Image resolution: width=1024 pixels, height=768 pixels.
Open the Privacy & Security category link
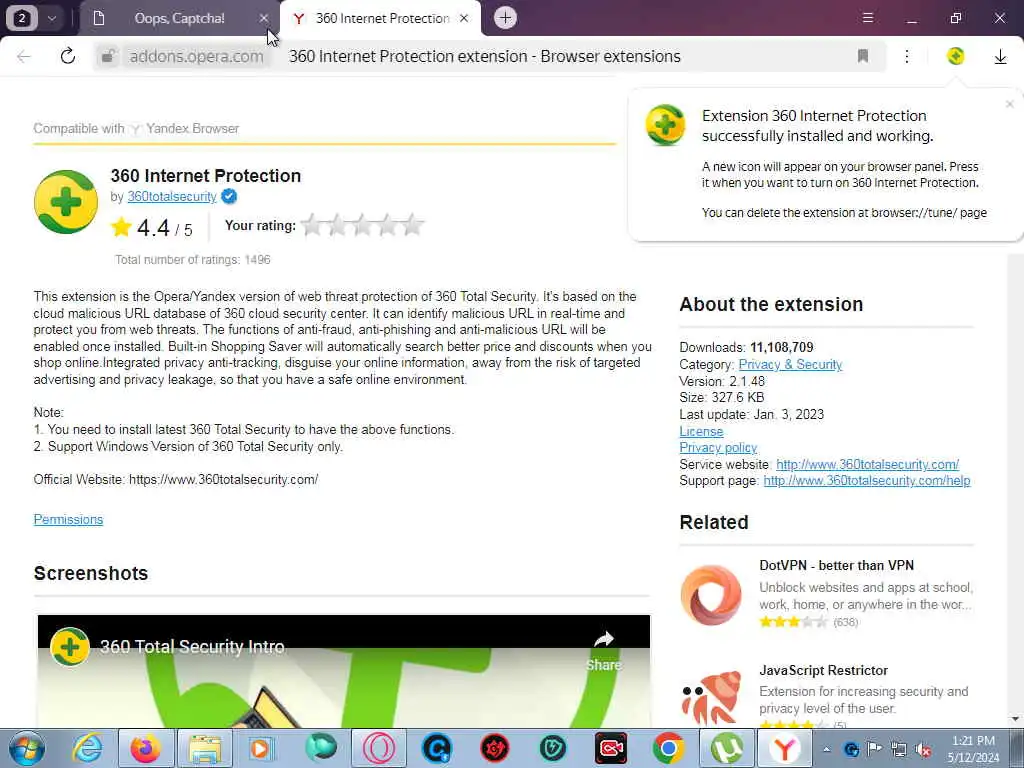coord(790,364)
